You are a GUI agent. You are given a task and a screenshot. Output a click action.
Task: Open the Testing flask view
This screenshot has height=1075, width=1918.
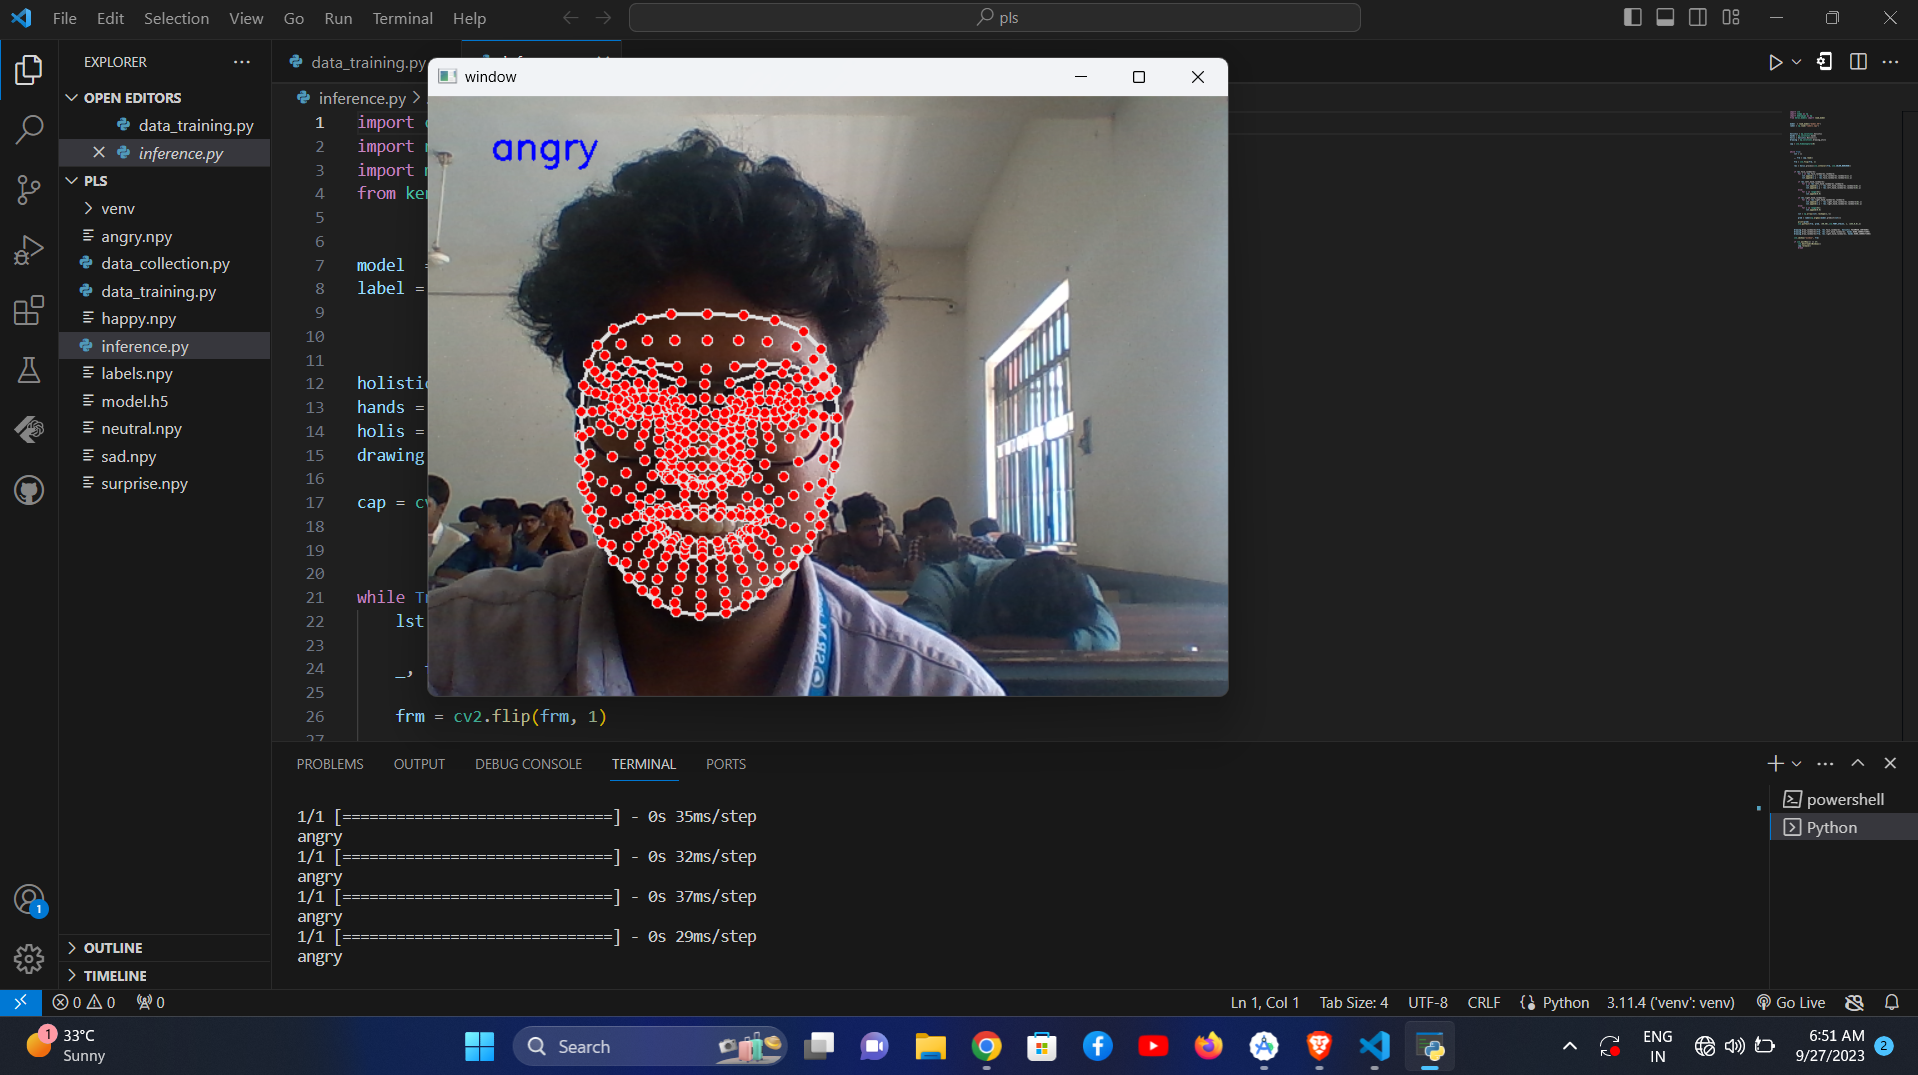point(29,370)
